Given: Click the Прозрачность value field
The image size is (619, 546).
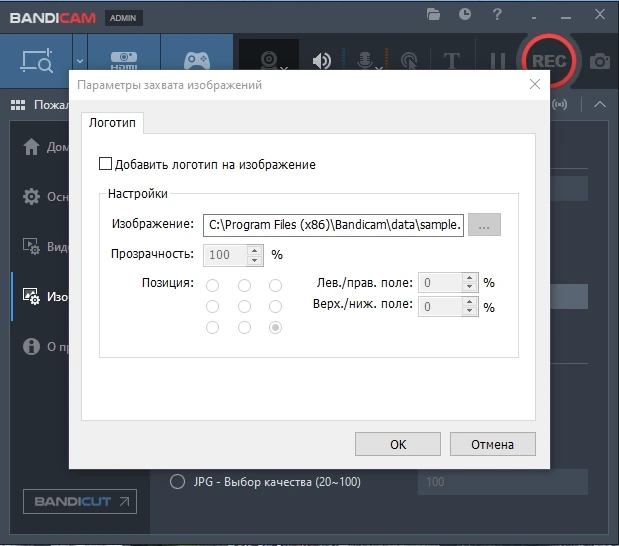Looking at the screenshot, I should [225, 255].
